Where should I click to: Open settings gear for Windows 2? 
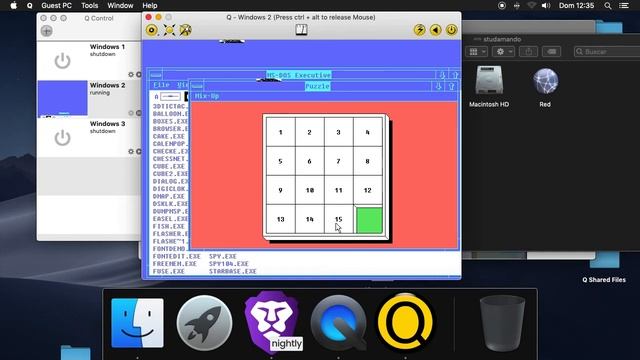coord(131,113)
